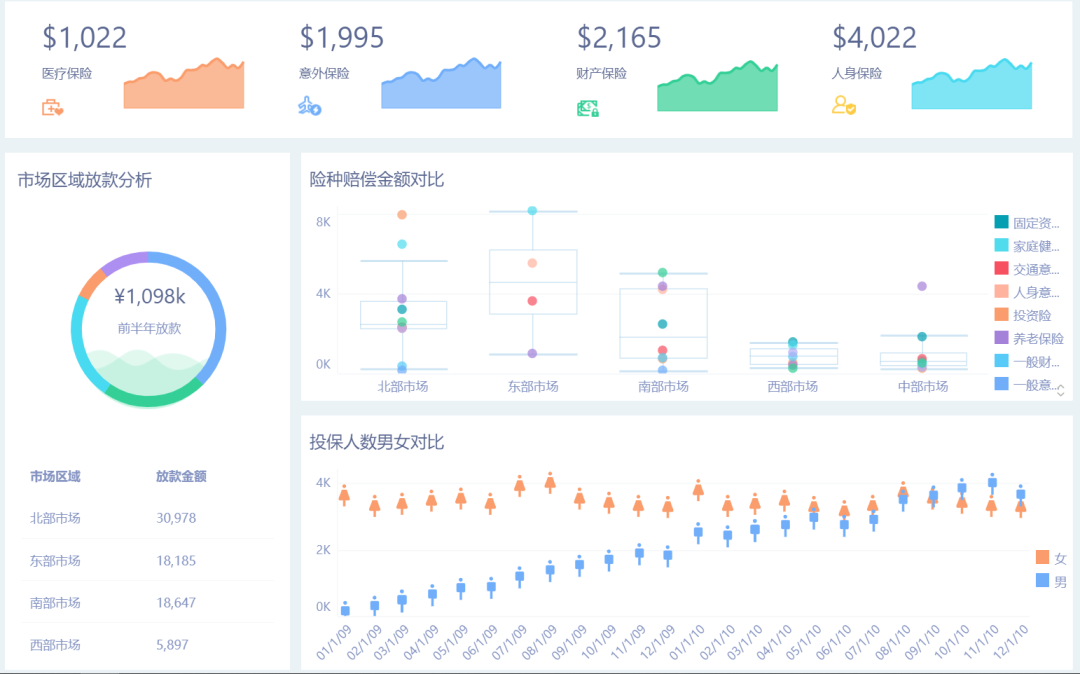
Task: Sort the table by 市场区域 header
Action: click(x=55, y=476)
